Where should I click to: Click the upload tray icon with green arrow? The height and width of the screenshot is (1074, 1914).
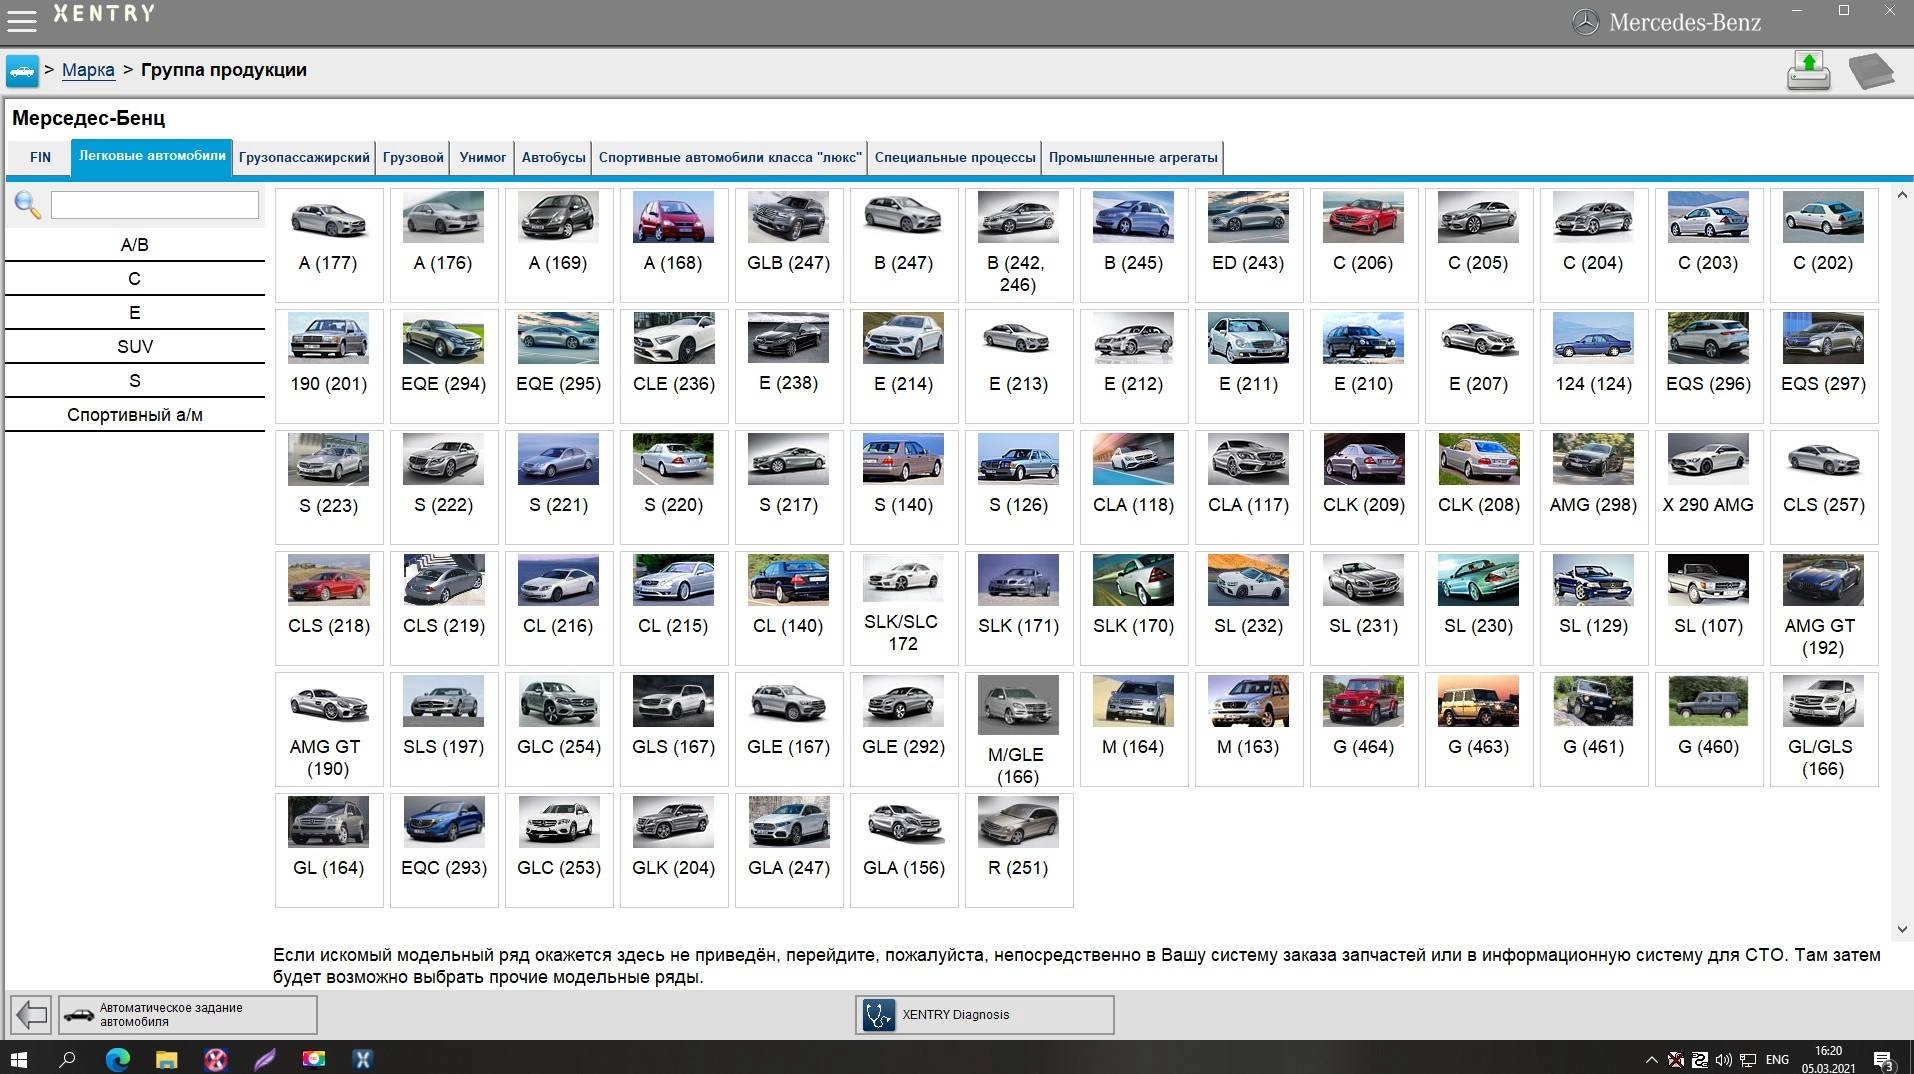[1808, 71]
